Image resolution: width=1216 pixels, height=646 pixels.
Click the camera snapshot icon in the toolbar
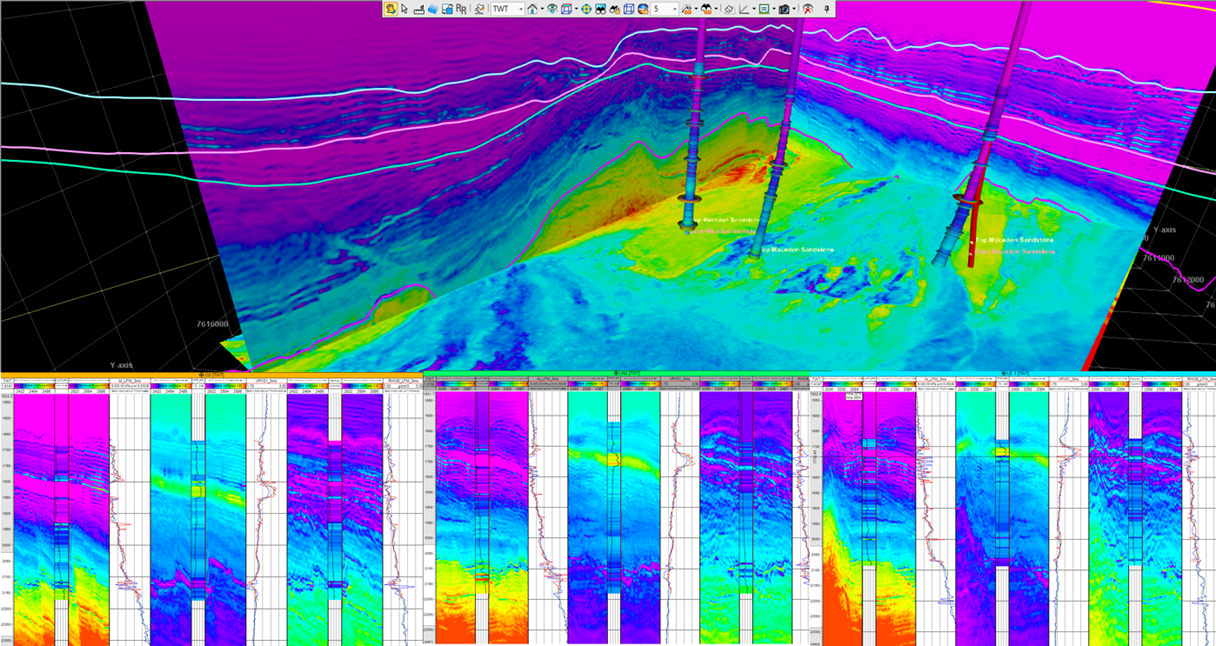point(784,10)
